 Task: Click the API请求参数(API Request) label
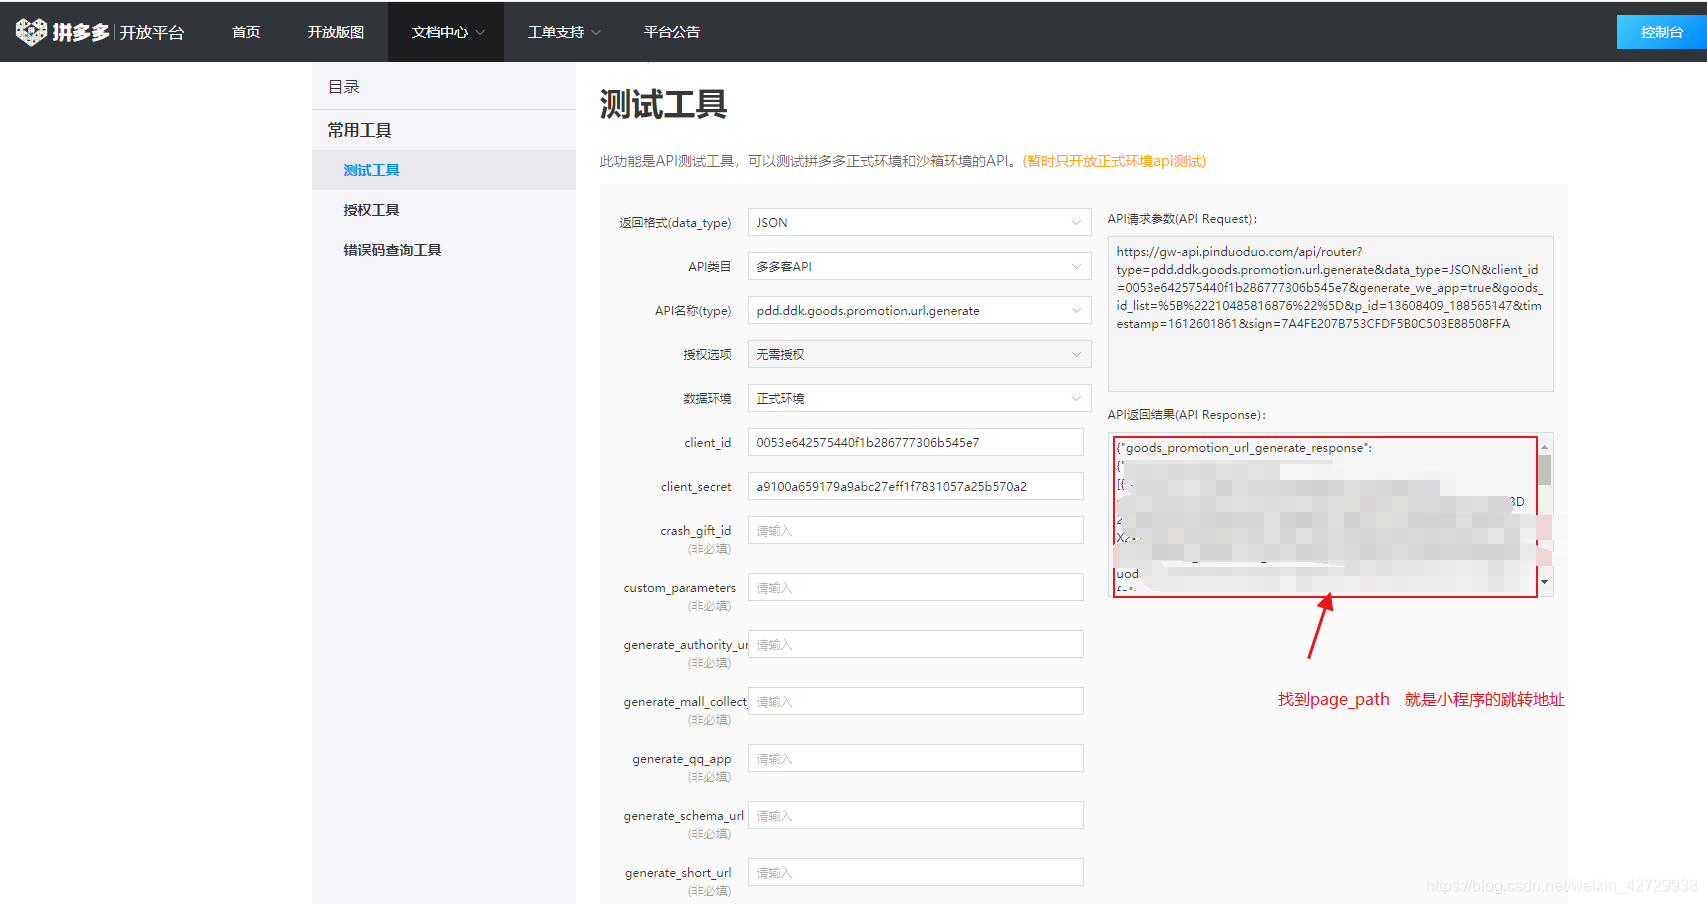tap(1182, 219)
